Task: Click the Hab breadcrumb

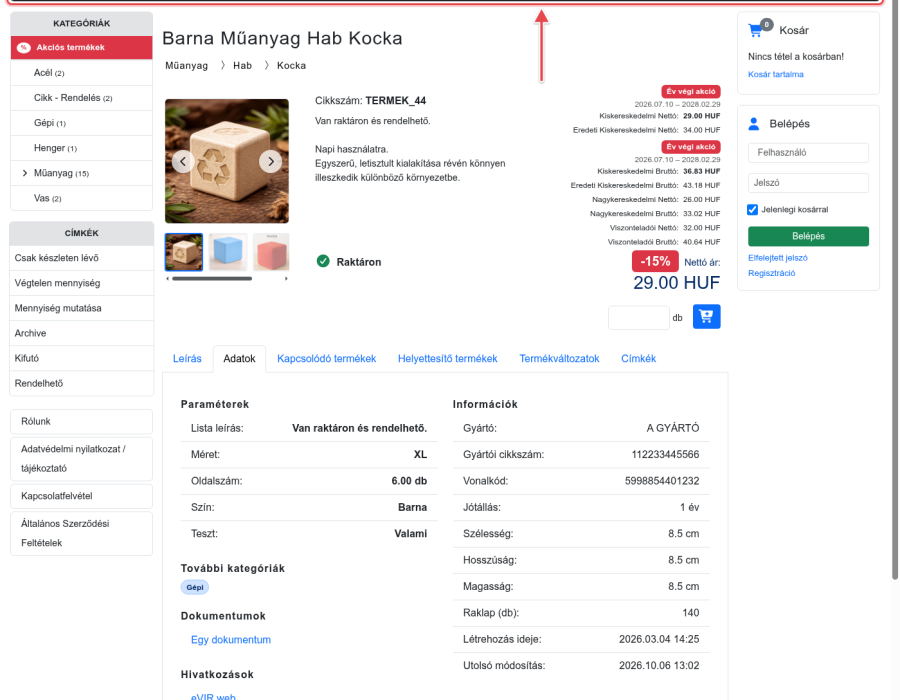Action: pos(242,66)
